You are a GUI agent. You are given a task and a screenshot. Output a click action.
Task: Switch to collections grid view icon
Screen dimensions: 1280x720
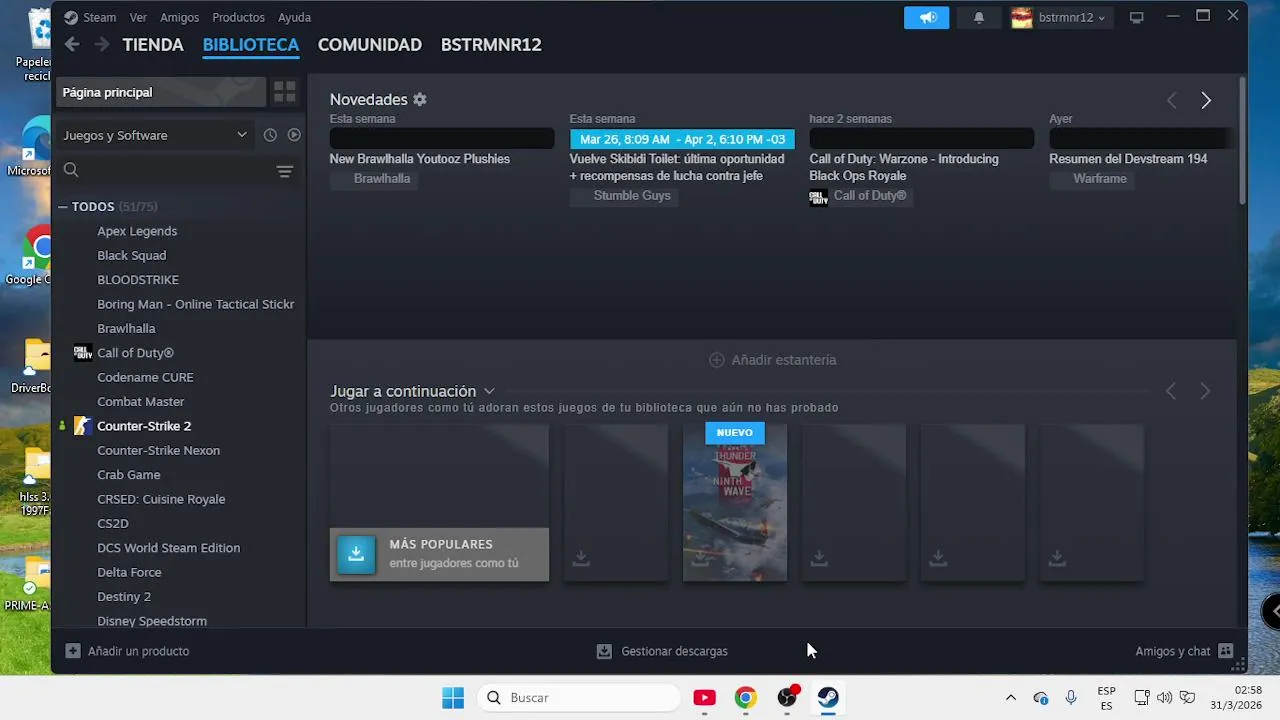pos(285,92)
